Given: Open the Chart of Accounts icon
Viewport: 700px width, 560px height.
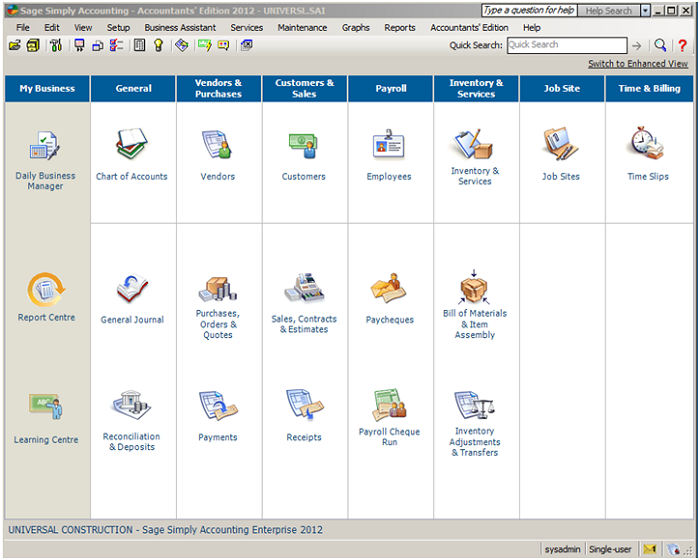Looking at the screenshot, I should pyautogui.click(x=131, y=144).
